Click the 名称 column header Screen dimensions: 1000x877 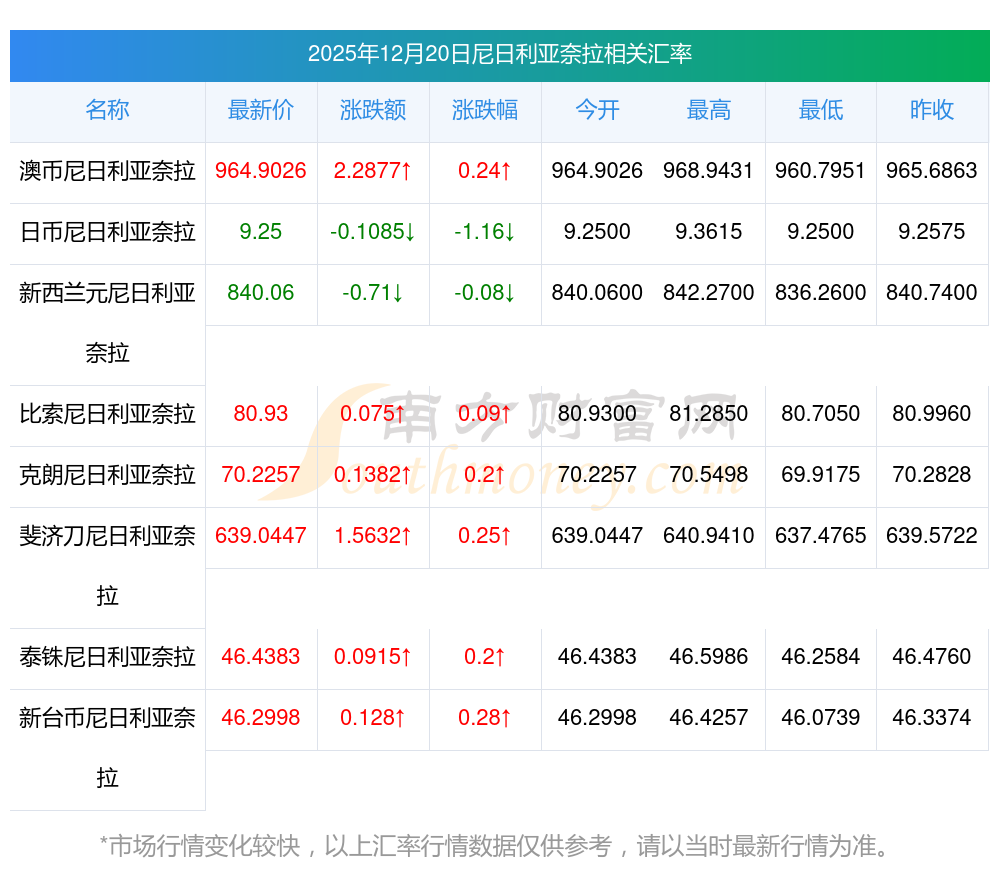pos(107,110)
